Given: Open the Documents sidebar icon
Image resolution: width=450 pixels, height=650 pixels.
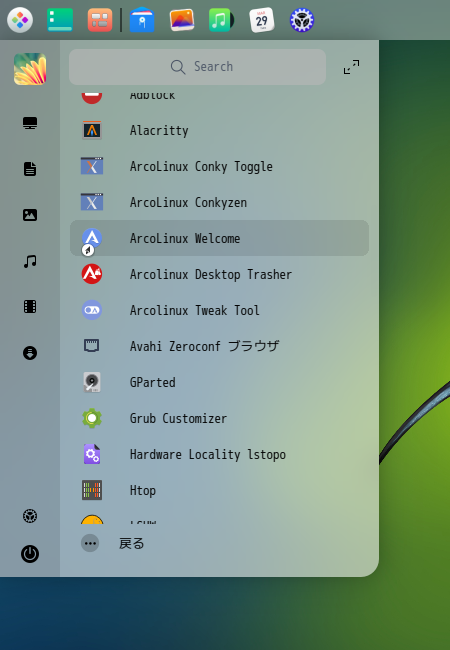Looking at the screenshot, I should coord(30,169).
